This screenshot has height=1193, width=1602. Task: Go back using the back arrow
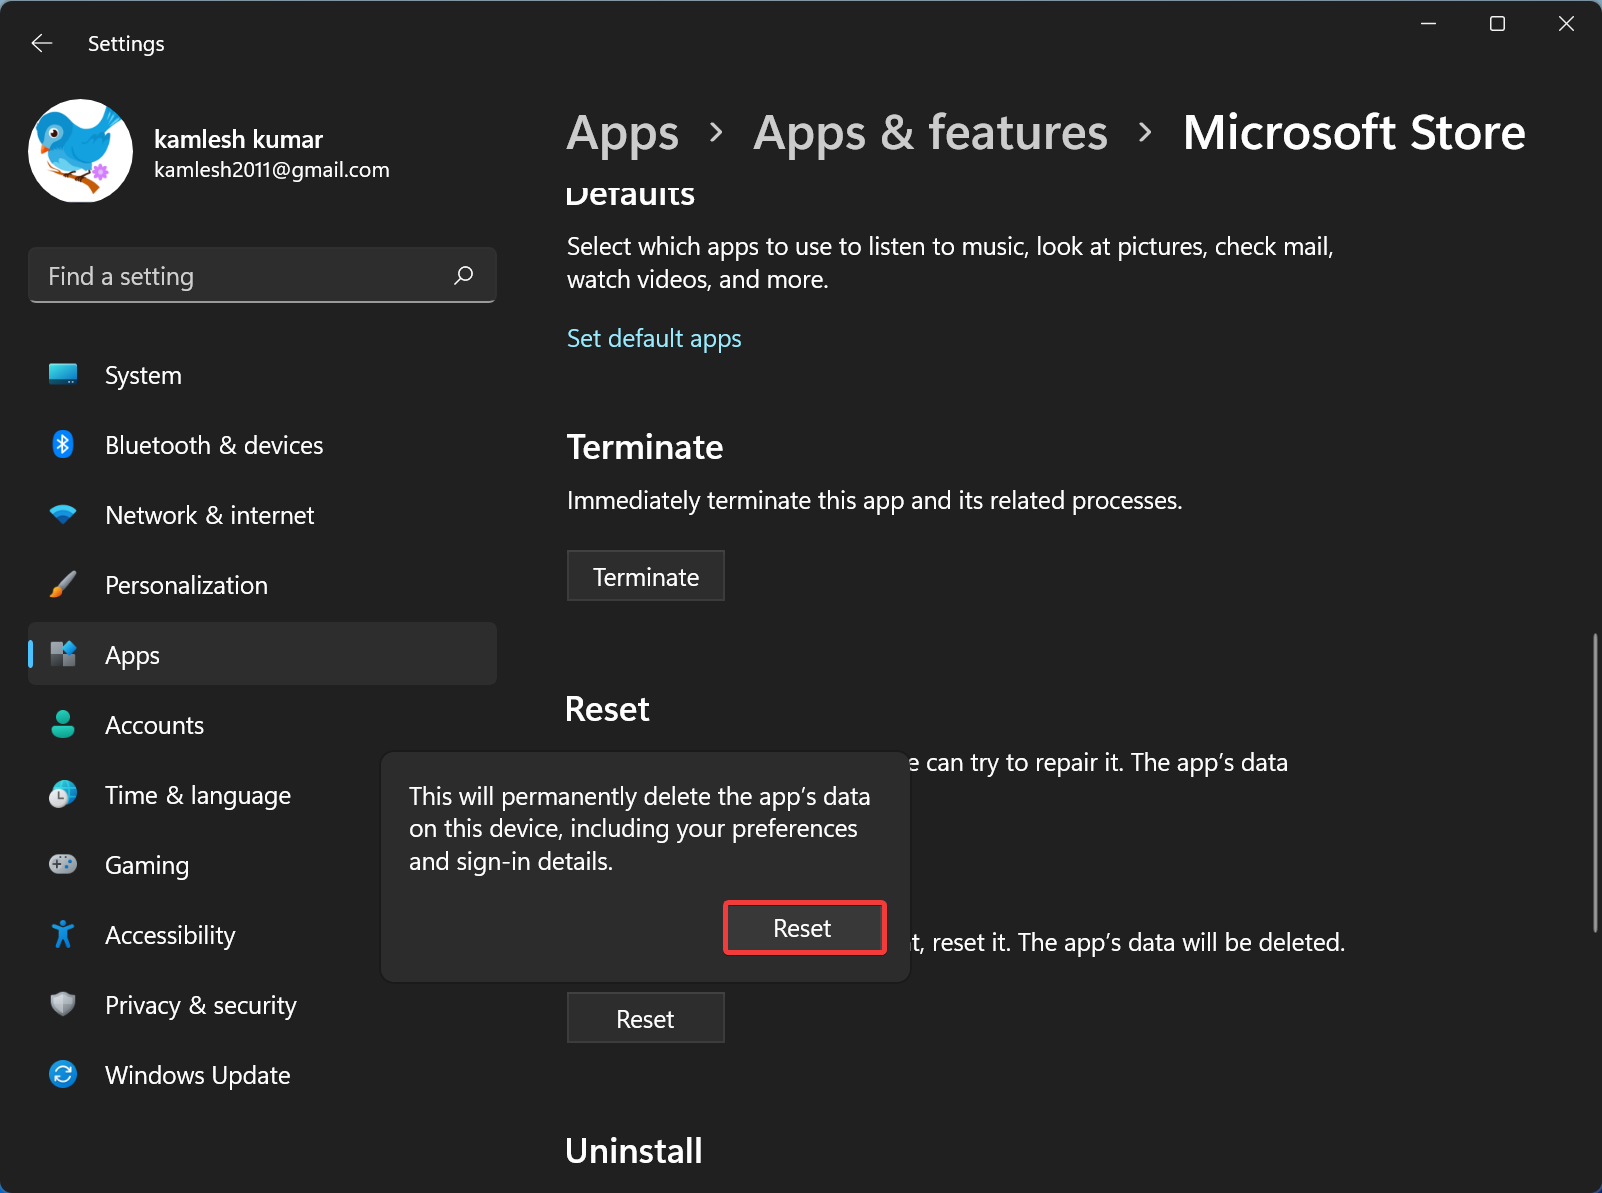pos(41,43)
